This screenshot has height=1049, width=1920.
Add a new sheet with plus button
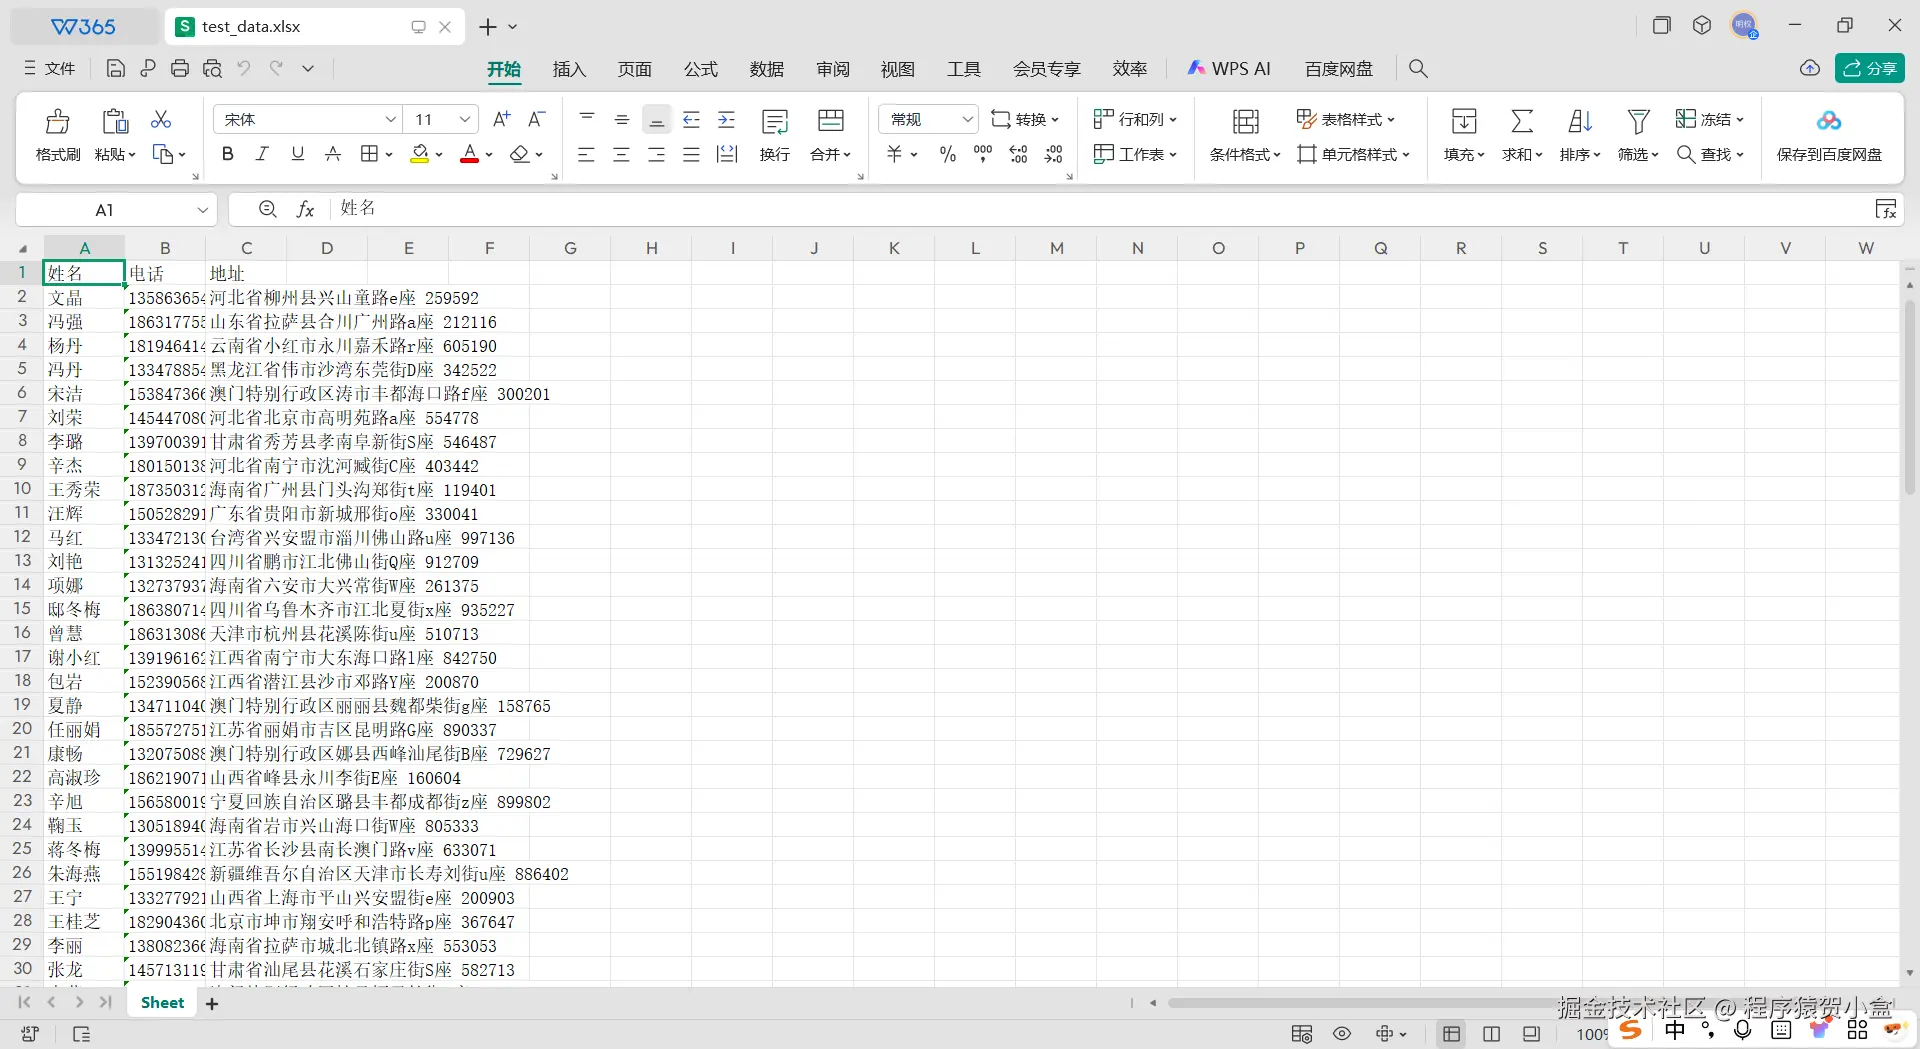(212, 1003)
